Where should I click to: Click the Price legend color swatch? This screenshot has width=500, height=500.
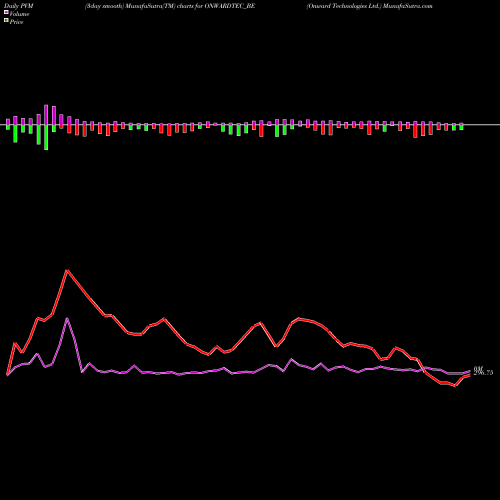[x=6, y=21]
